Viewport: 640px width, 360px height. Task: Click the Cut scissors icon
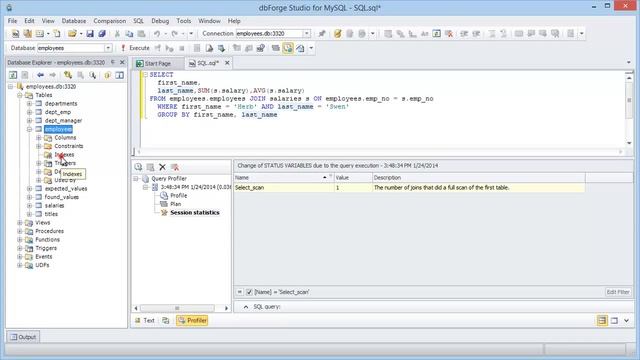pyautogui.click(x=118, y=34)
